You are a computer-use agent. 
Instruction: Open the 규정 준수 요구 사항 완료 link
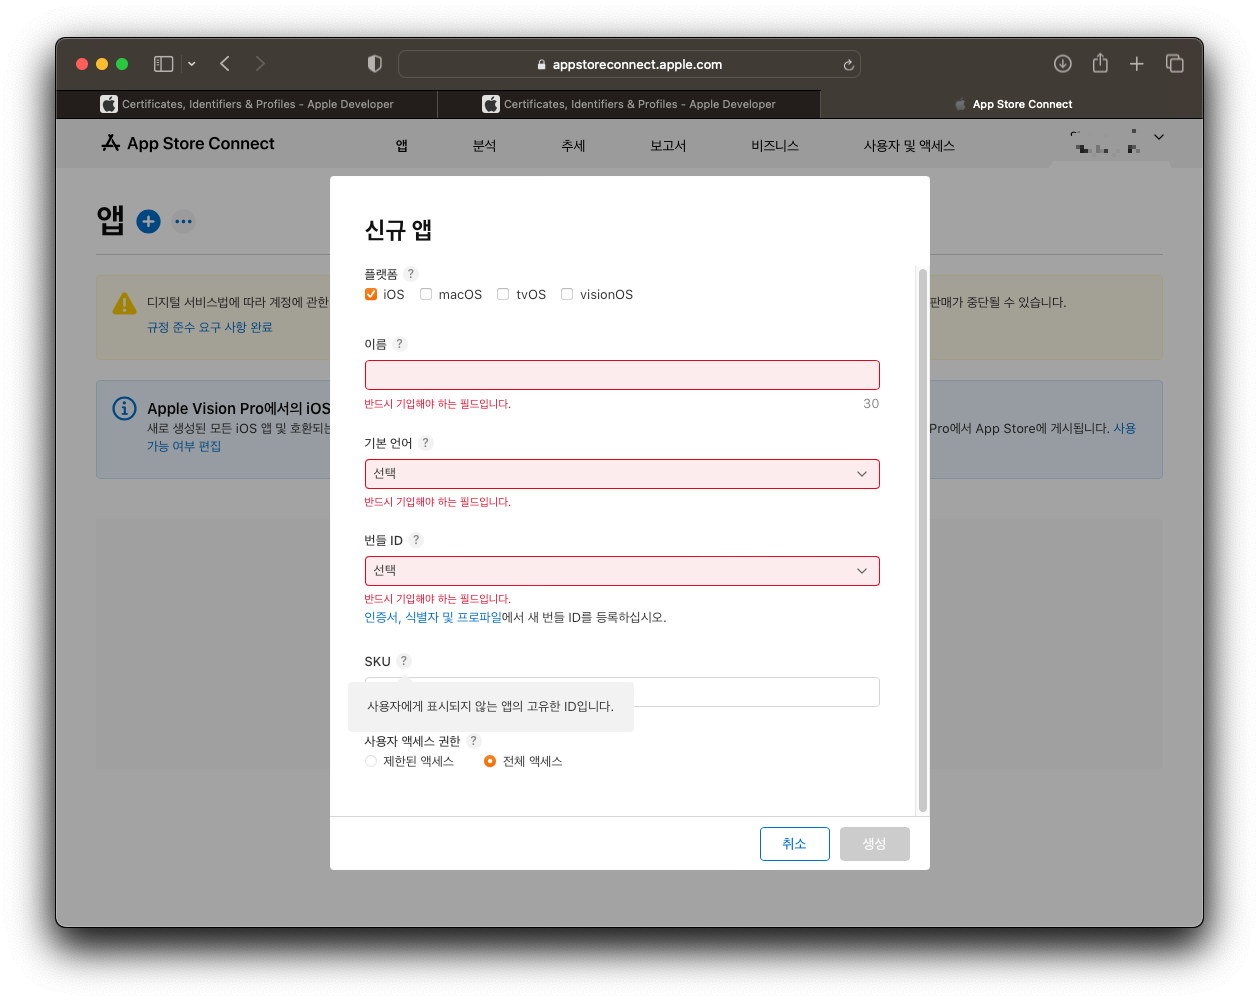[x=210, y=327]
